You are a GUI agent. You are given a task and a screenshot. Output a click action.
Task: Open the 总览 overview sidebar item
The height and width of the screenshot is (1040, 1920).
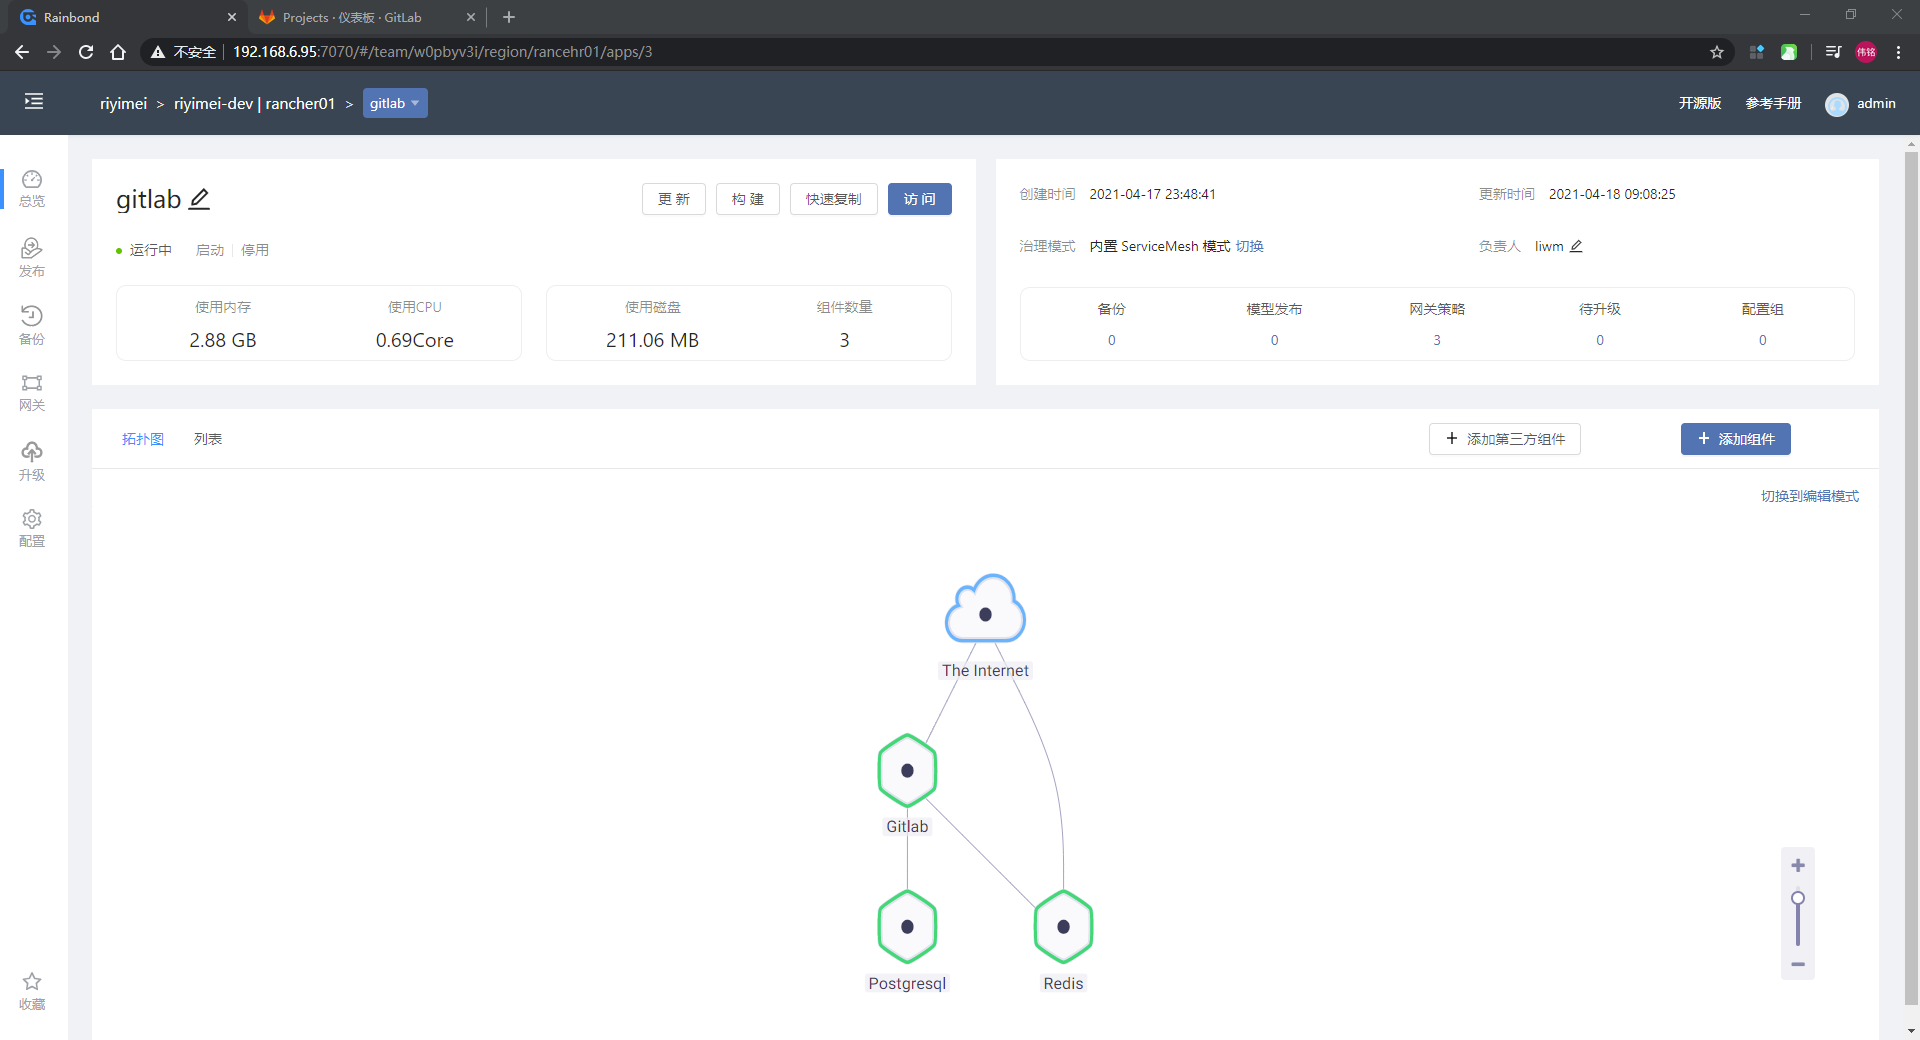click(32, 188)
